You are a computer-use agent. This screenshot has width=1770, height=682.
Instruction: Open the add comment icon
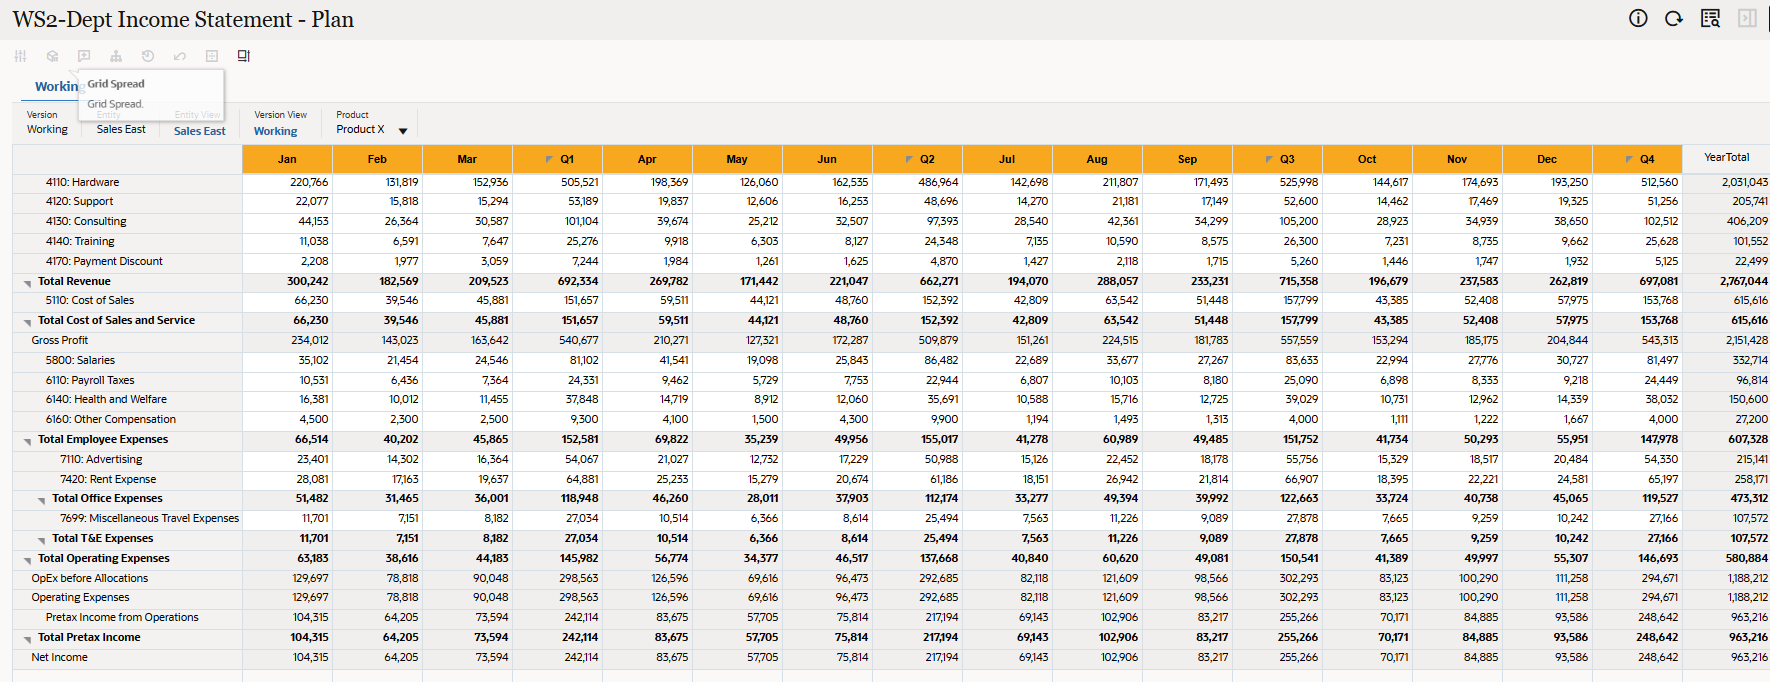pos(84,56)
